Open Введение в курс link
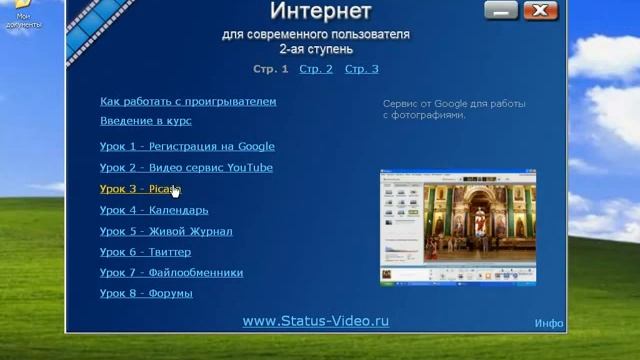This screenshot has height=360, width=640. coord(146,121)
